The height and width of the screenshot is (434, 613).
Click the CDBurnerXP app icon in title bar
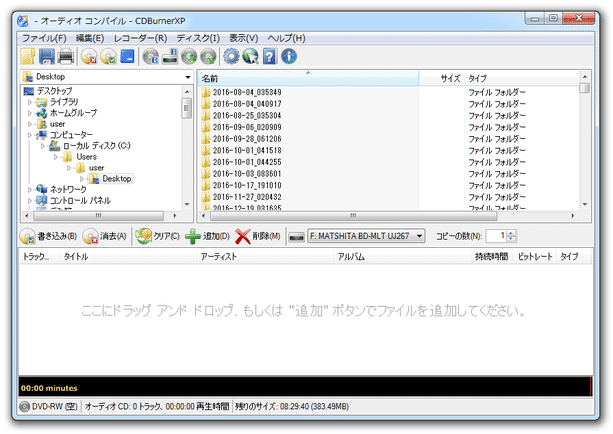tap(23, 21)
